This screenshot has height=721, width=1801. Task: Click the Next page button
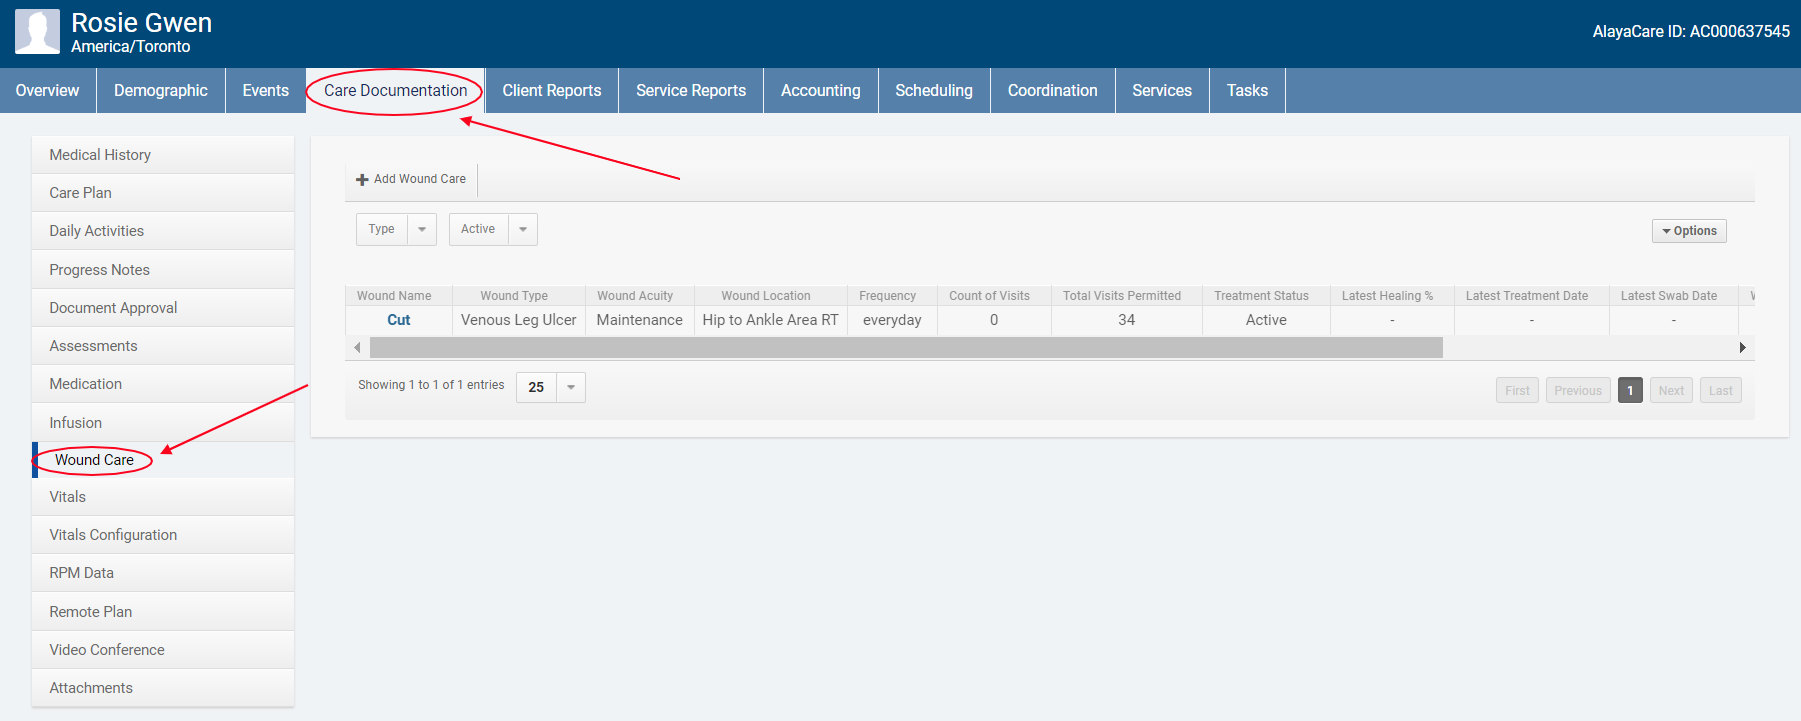(x=1671, y=391)
